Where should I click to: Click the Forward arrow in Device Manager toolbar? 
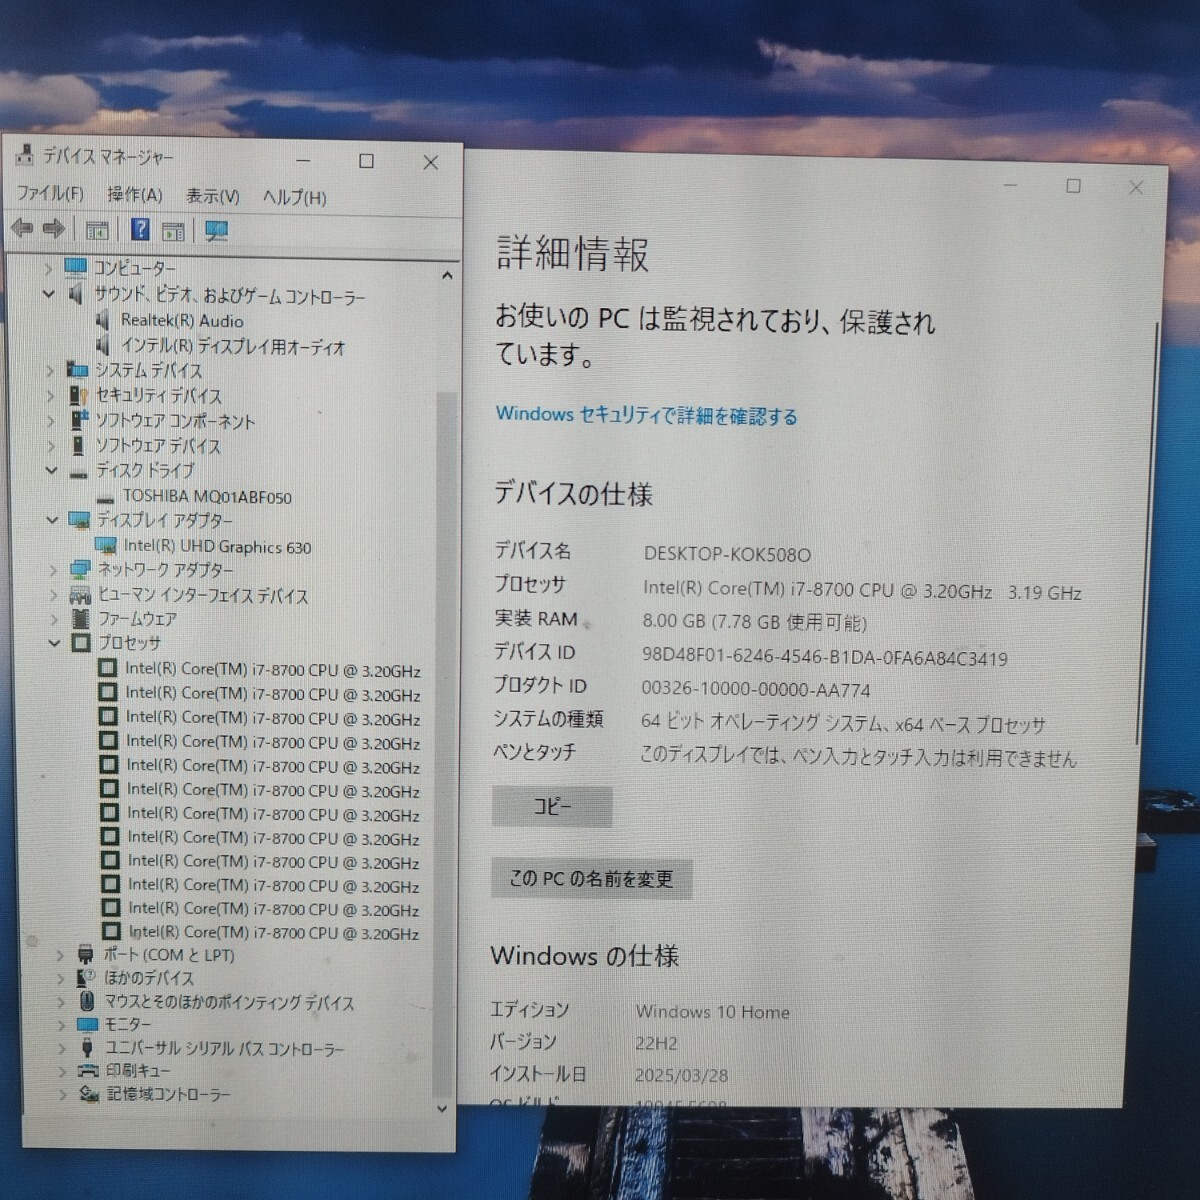pyautogui.click(x=54, y=229)
